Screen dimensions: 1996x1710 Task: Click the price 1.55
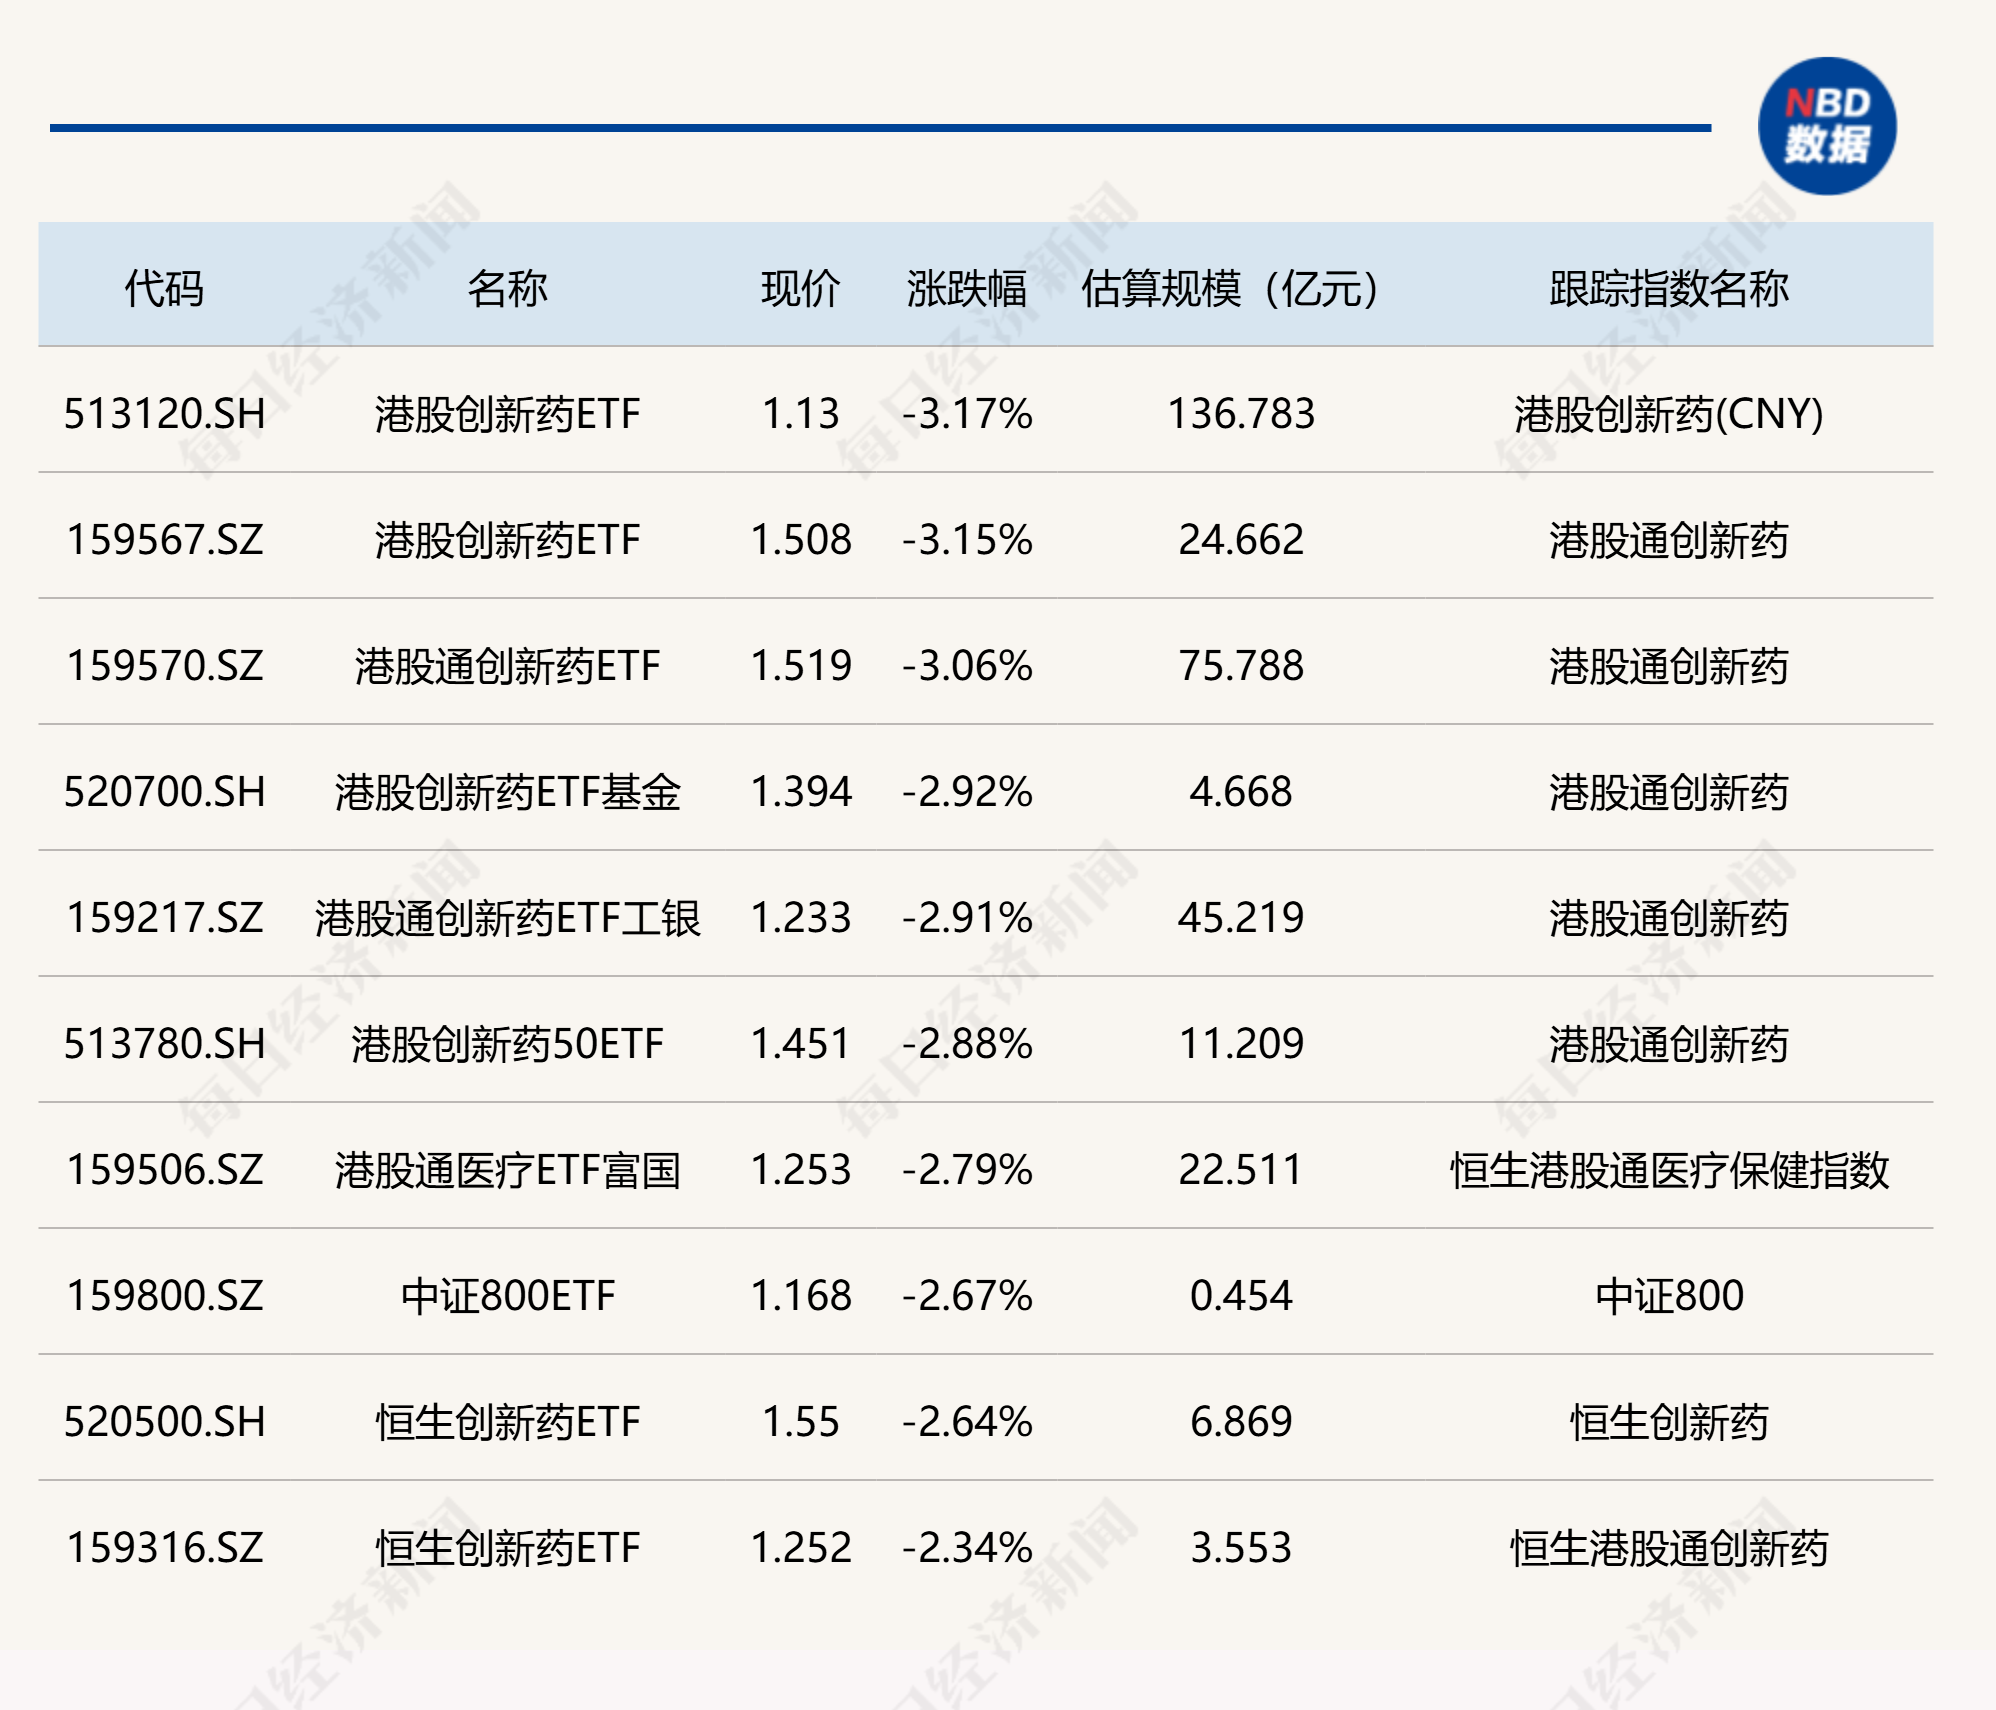point(801,1421)
